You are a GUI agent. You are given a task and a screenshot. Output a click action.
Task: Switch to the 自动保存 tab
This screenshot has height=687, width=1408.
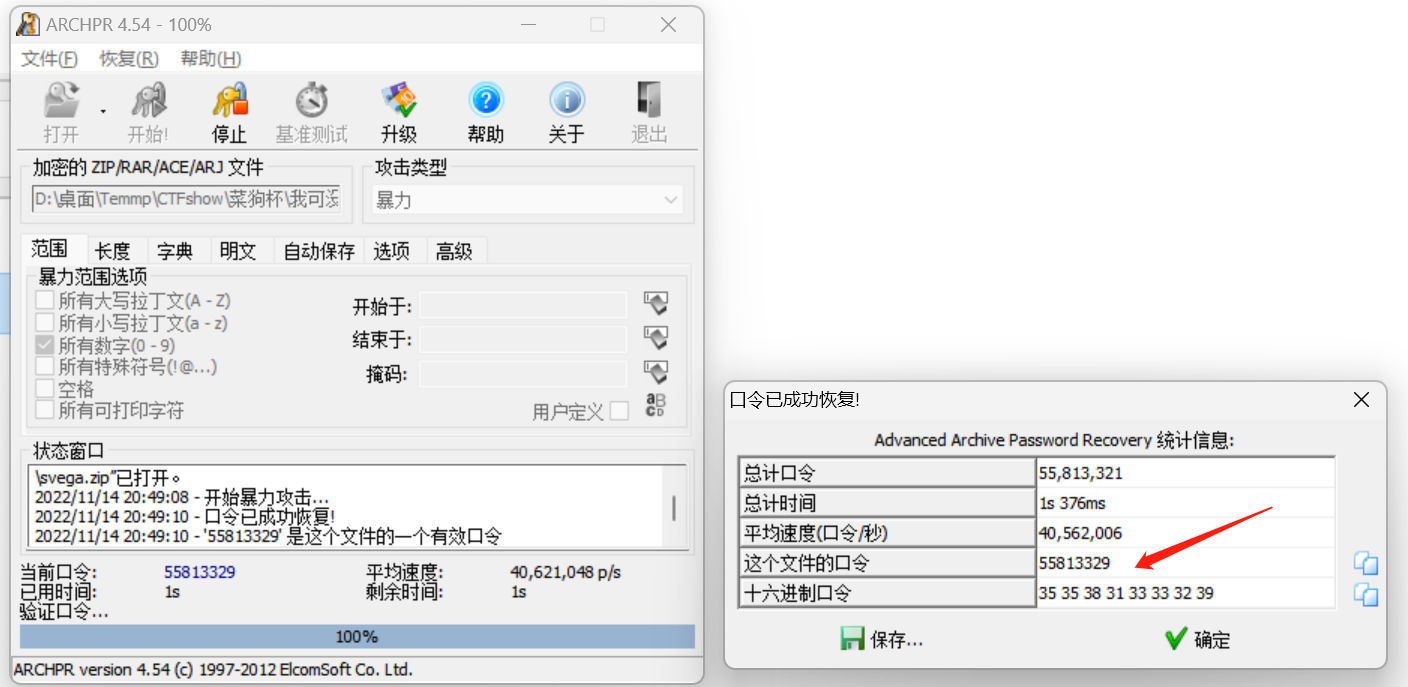(319, 251)
